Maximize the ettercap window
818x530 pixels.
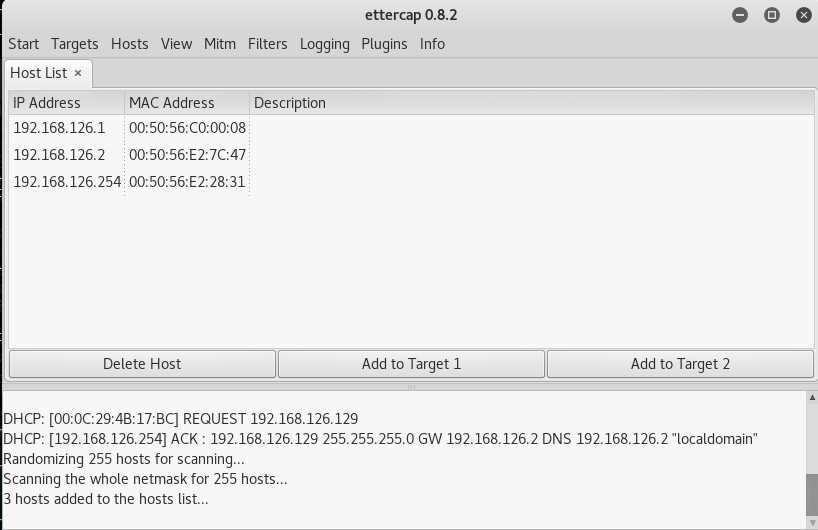click(x=772, y=15)
